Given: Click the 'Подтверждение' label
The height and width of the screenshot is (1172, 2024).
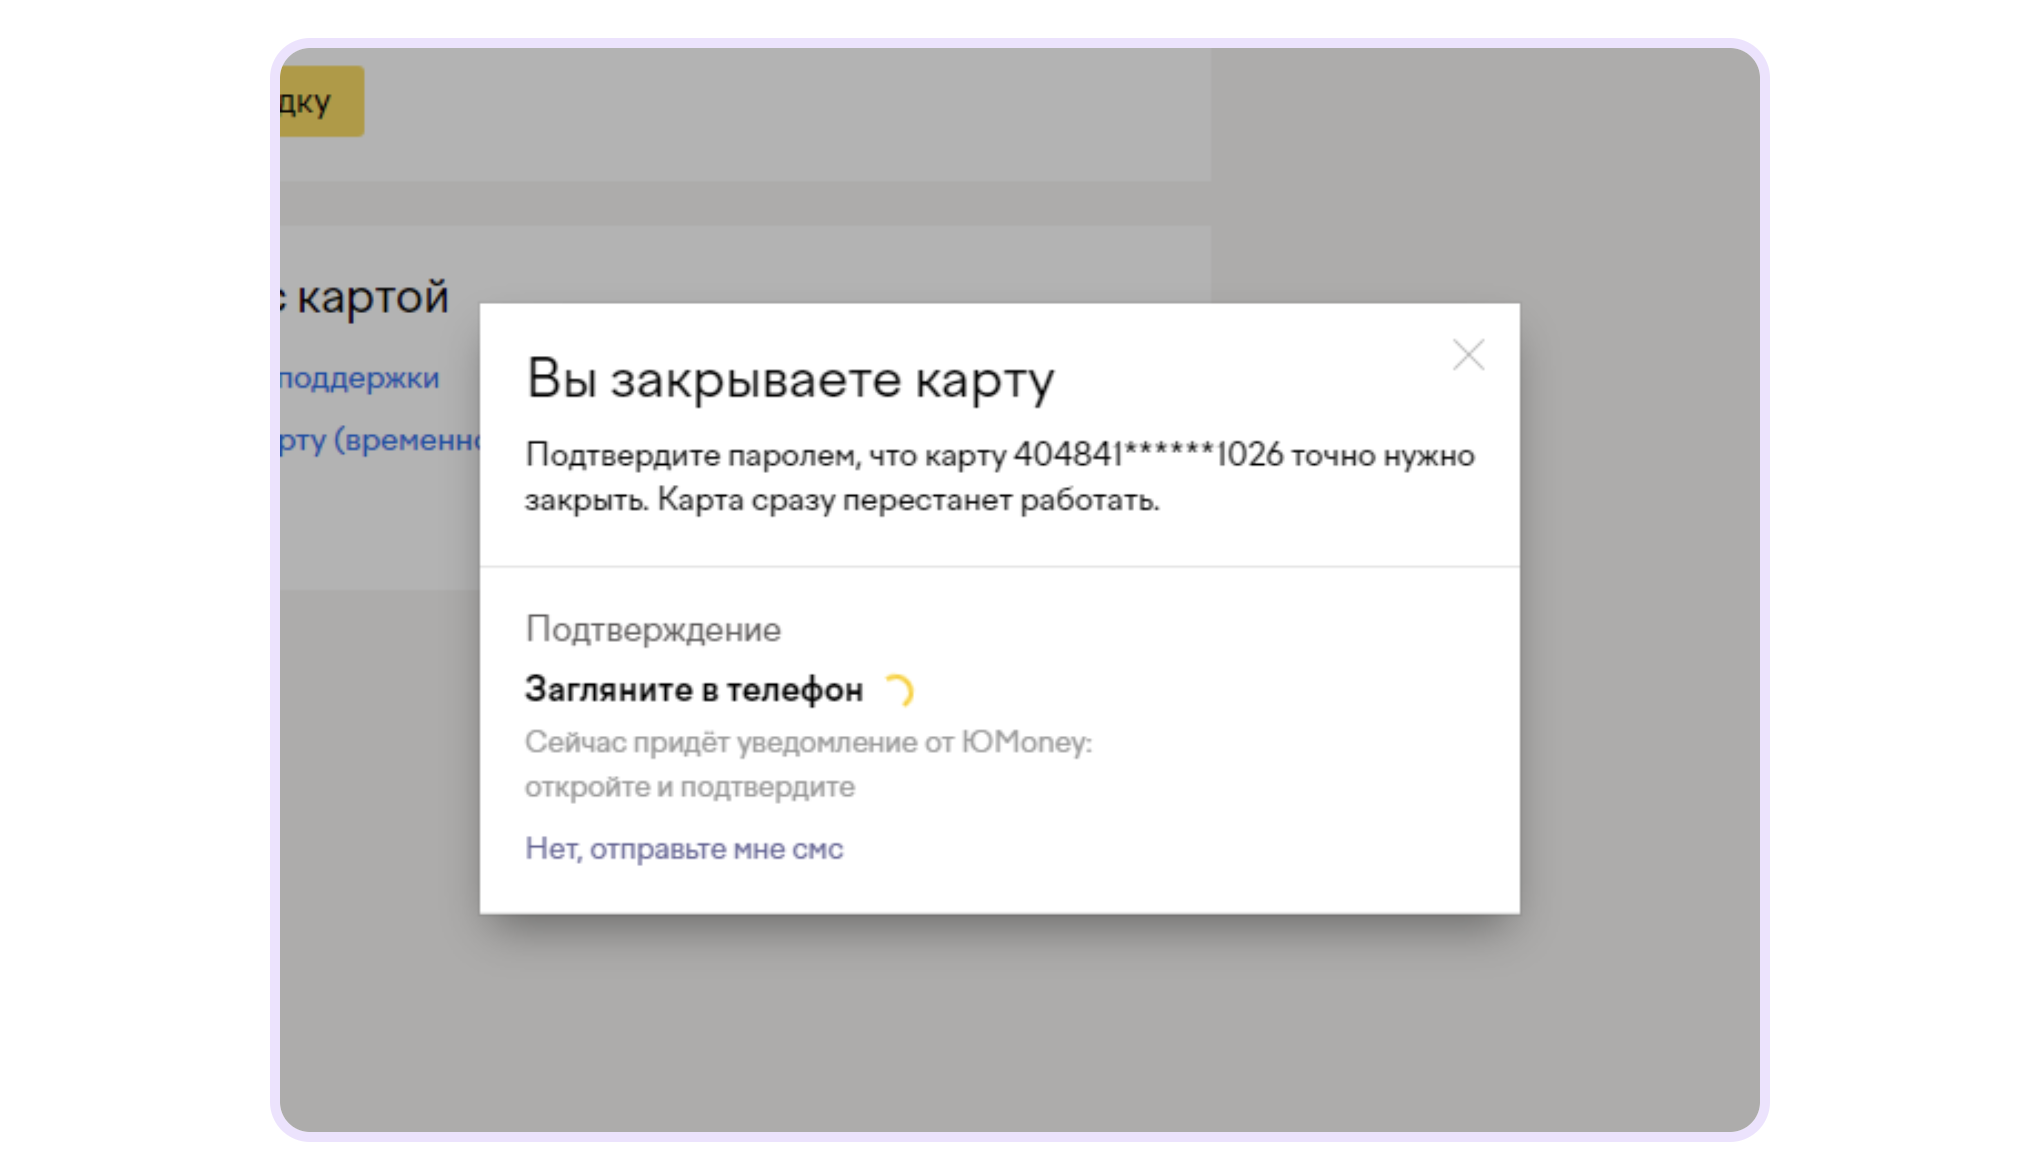Looking at the screenshot, I should (x=653, y=629).
